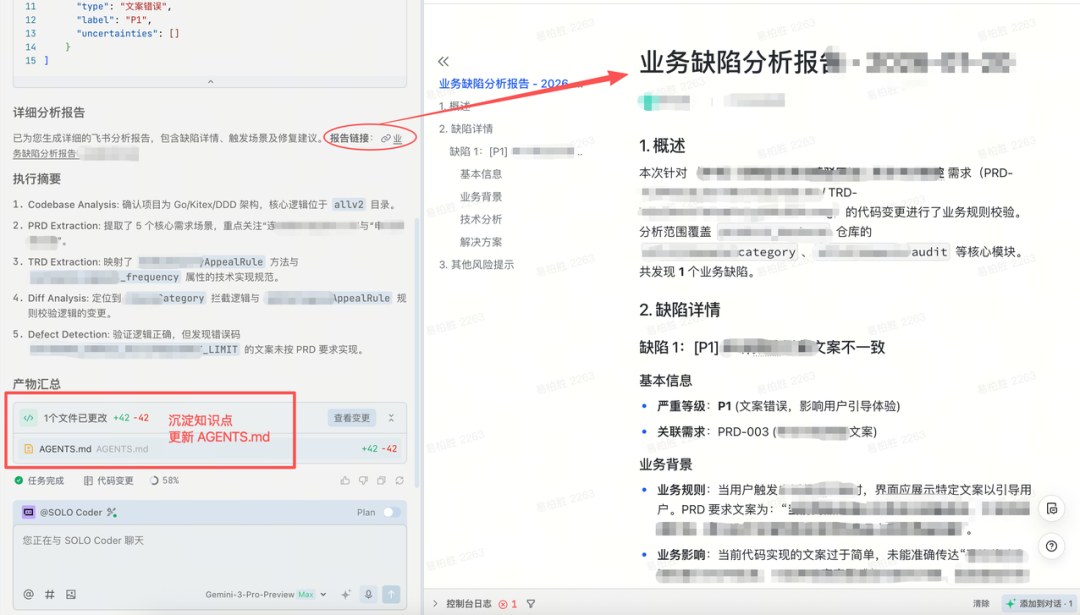Collapse the document outline with double-chevron icon
Viewport: 1080px width, 615px height.
(x=444, y=61)
